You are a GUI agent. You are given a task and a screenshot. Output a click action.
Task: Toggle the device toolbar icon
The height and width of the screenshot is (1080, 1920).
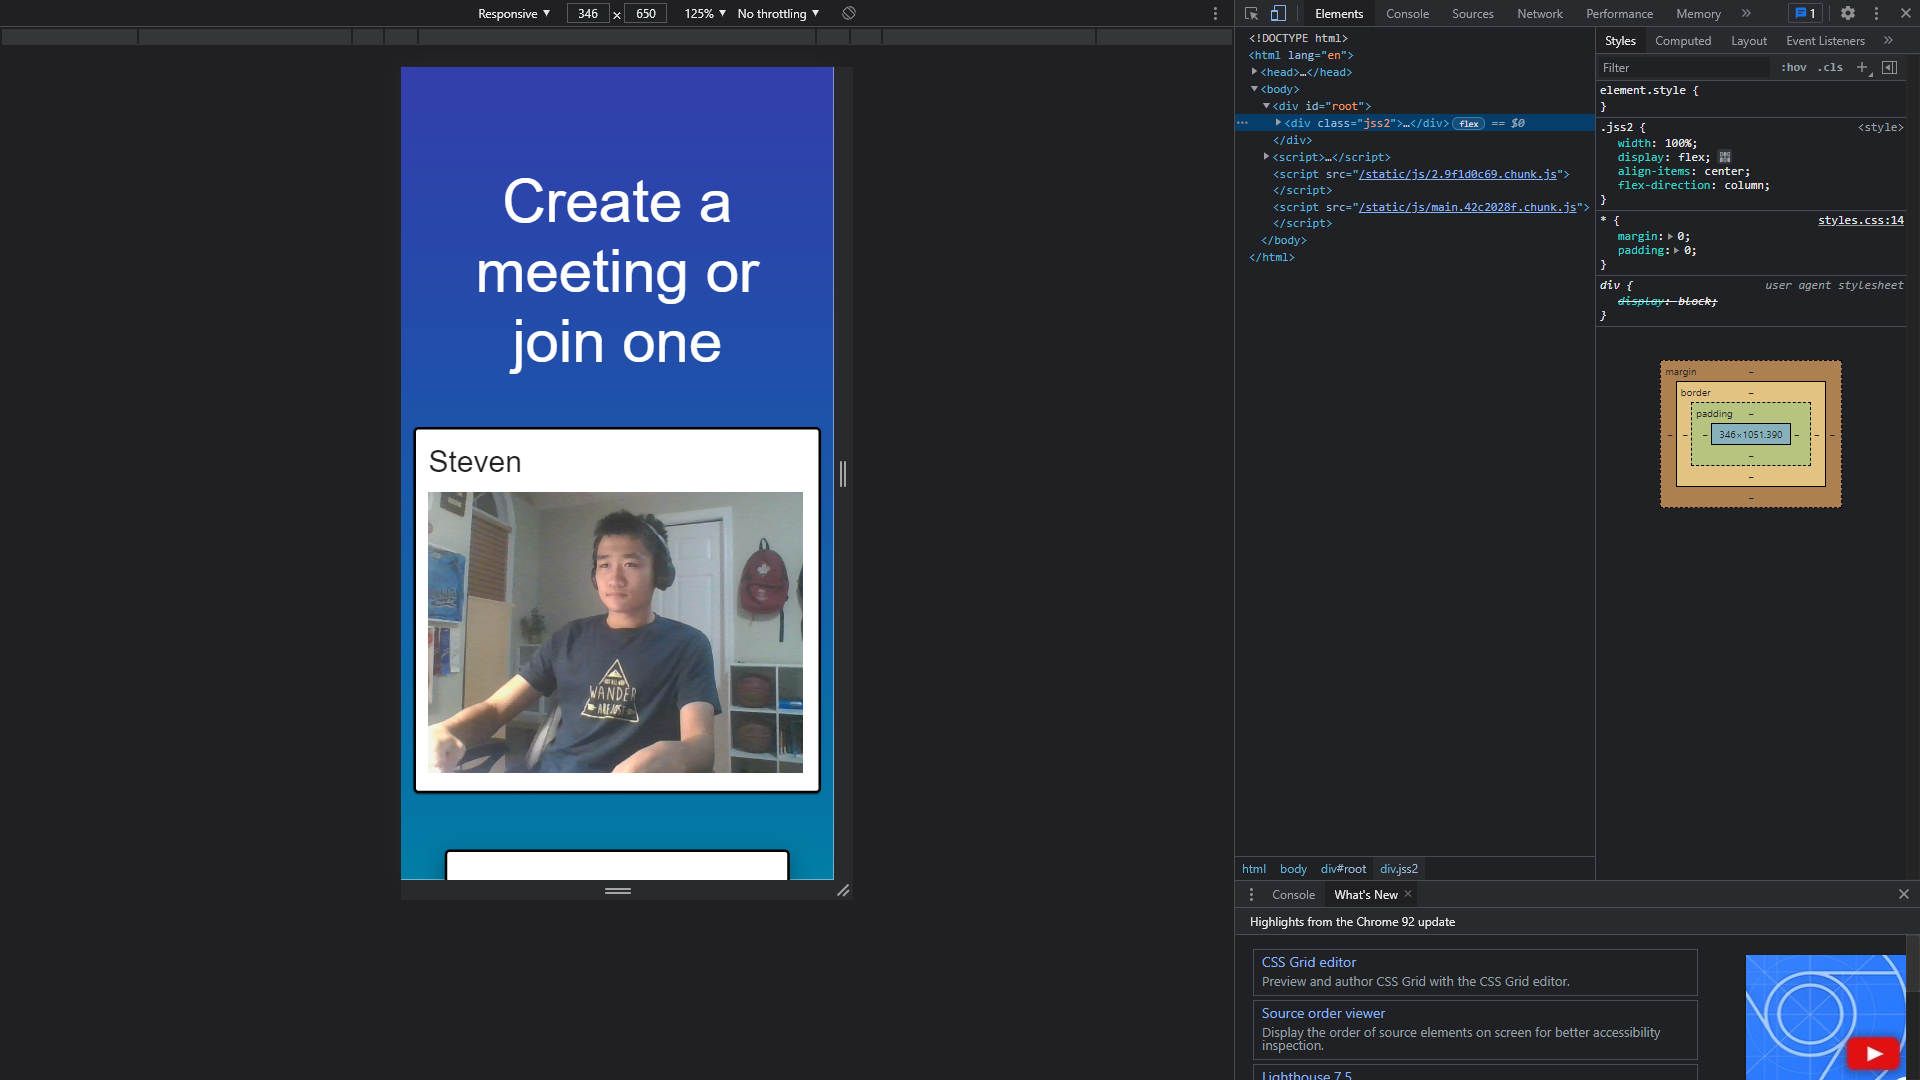point(1278,13)
